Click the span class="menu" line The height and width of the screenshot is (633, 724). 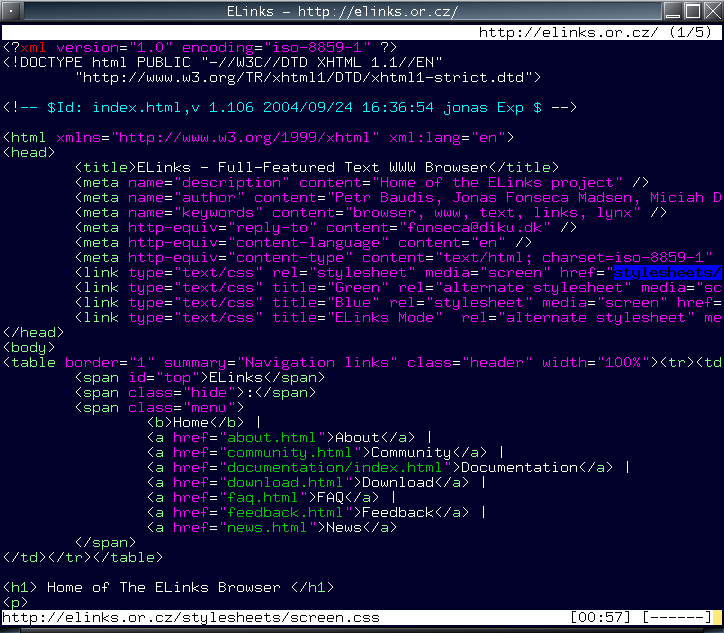tap(159, 408)
